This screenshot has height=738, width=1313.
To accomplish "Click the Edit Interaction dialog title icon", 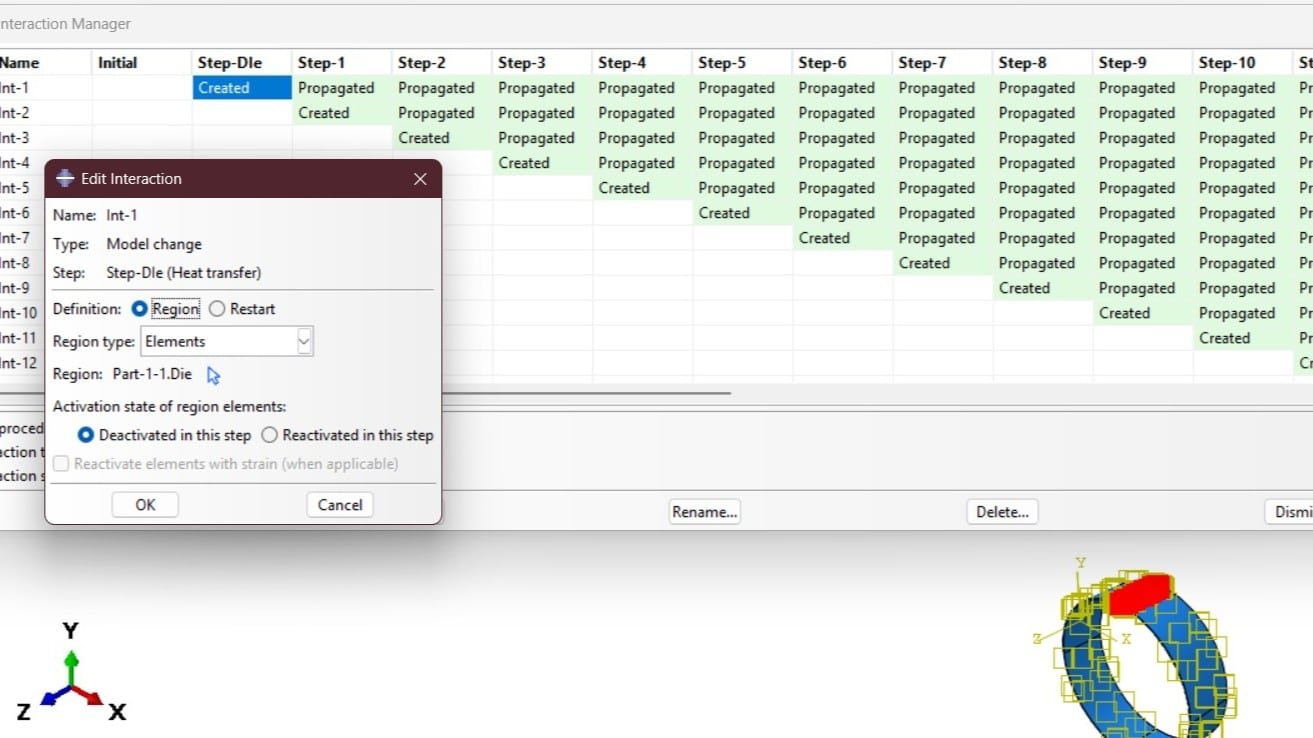I will [x=65, y=179].
